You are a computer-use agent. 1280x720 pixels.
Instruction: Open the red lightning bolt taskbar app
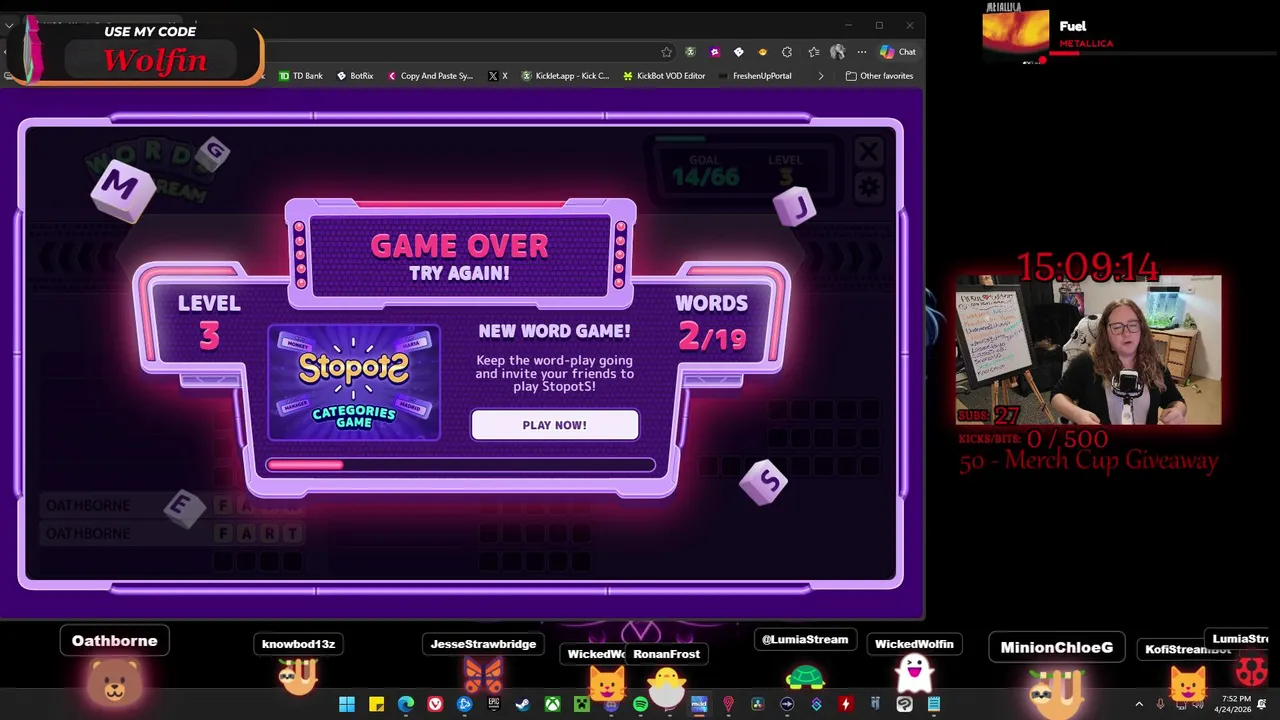845,705
